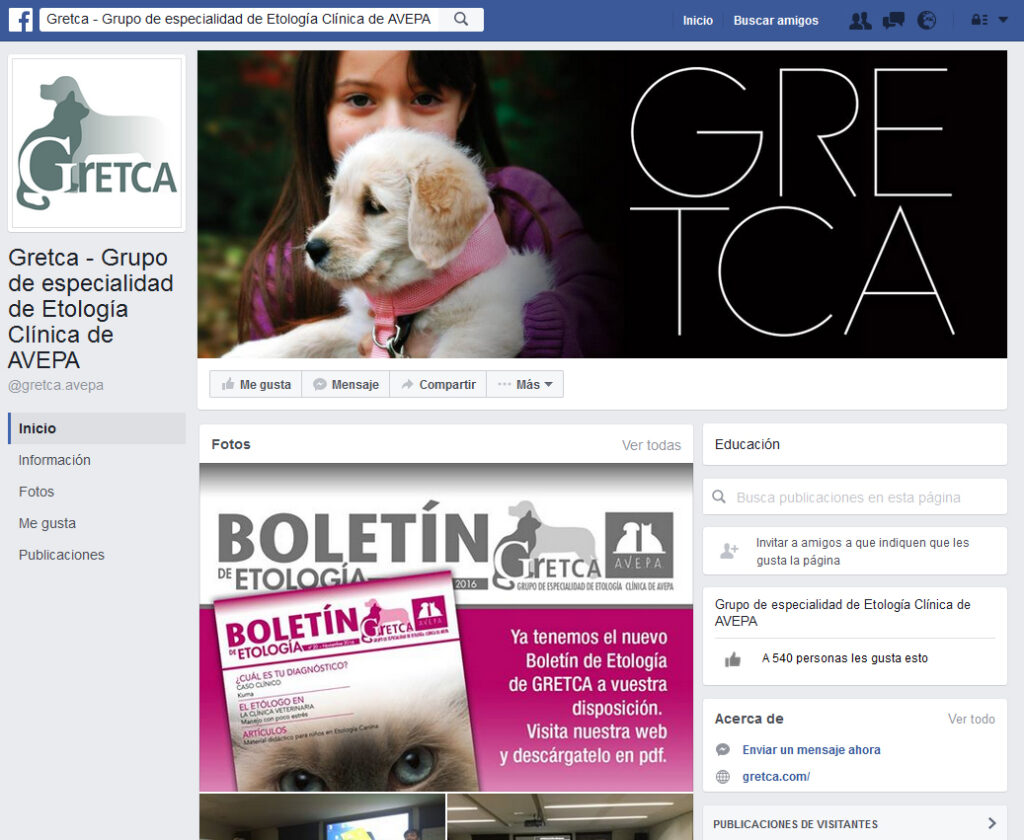
Task: Click @gretca.avepa username text
Action: 56,385
